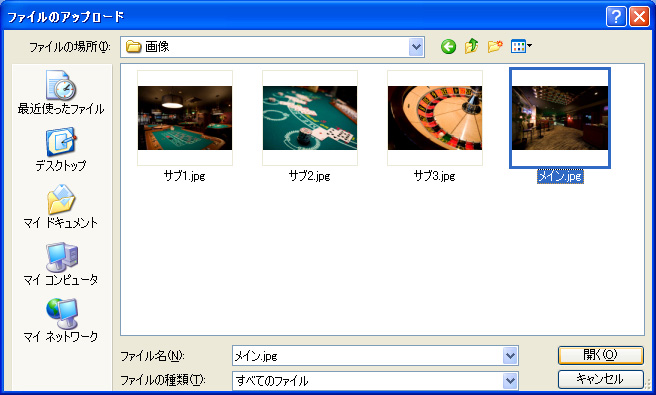The width and height of the screenshot is (656, 395).
Task: Open マイ ドキュメント in places bar
Action: 61,206
